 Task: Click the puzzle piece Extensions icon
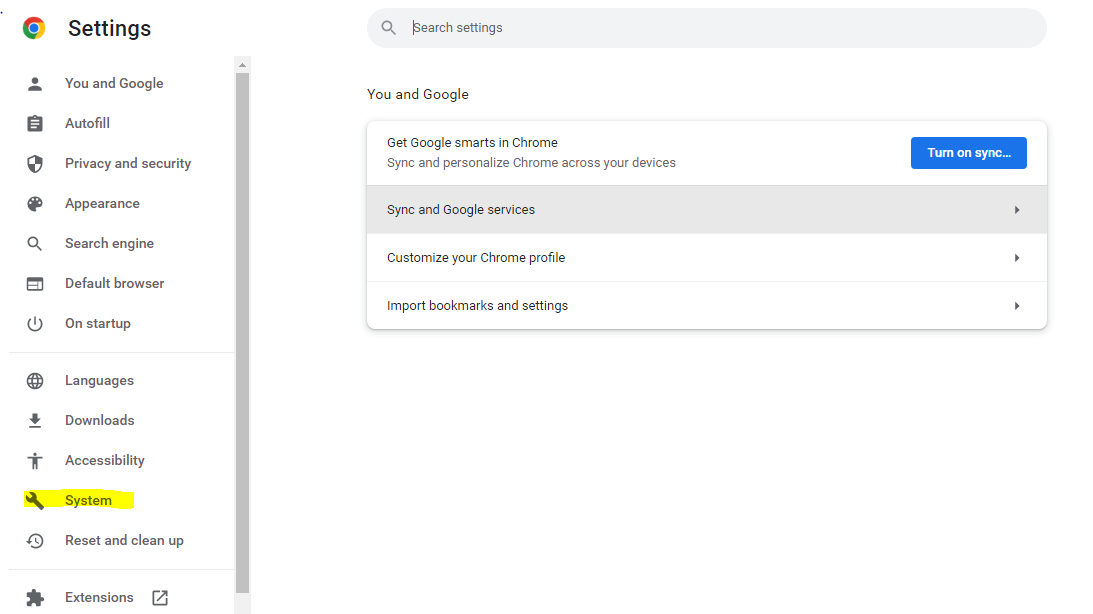35,598
